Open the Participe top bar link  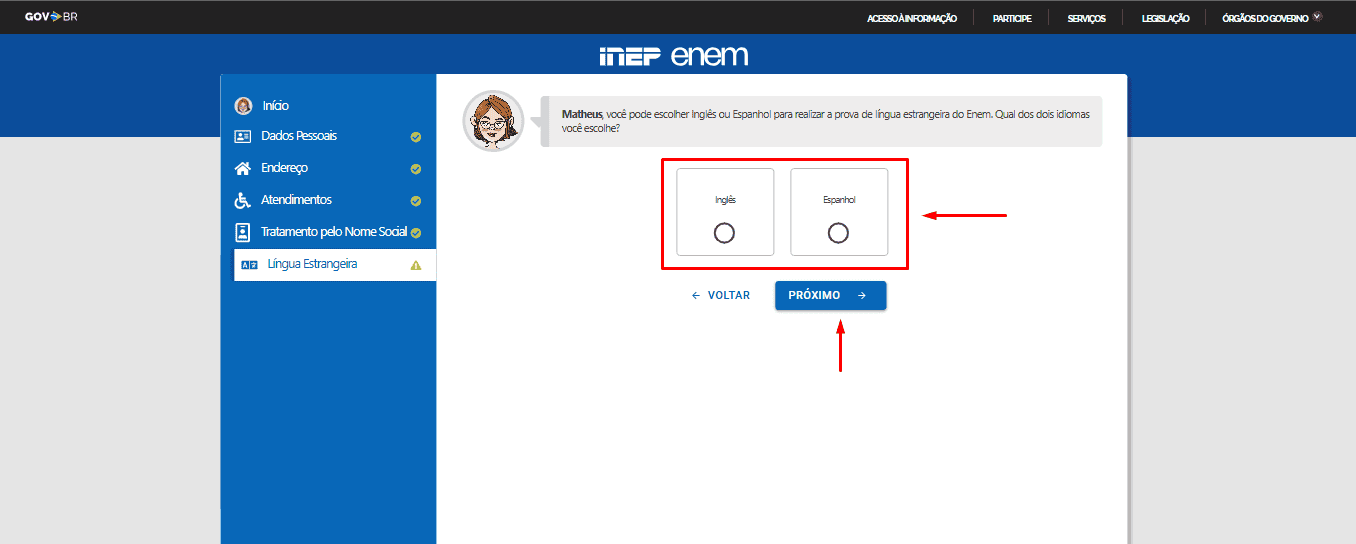point(1011,18)
